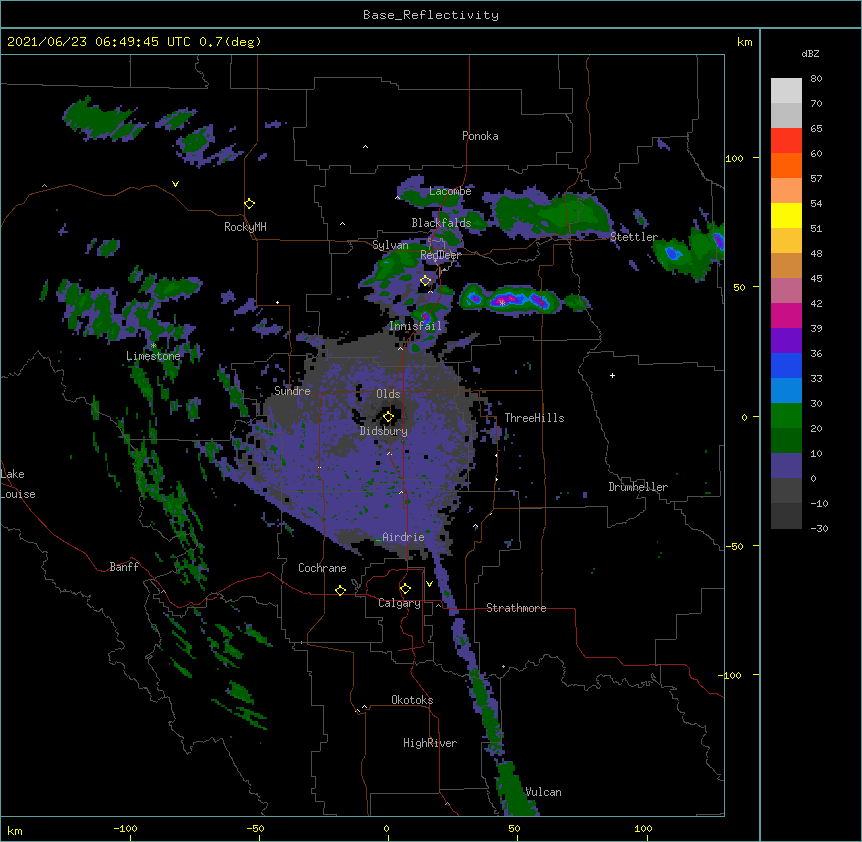Click the RockyMH label
Image resolution: width=862 pixels, height=842 pixels.
point(245,227)
